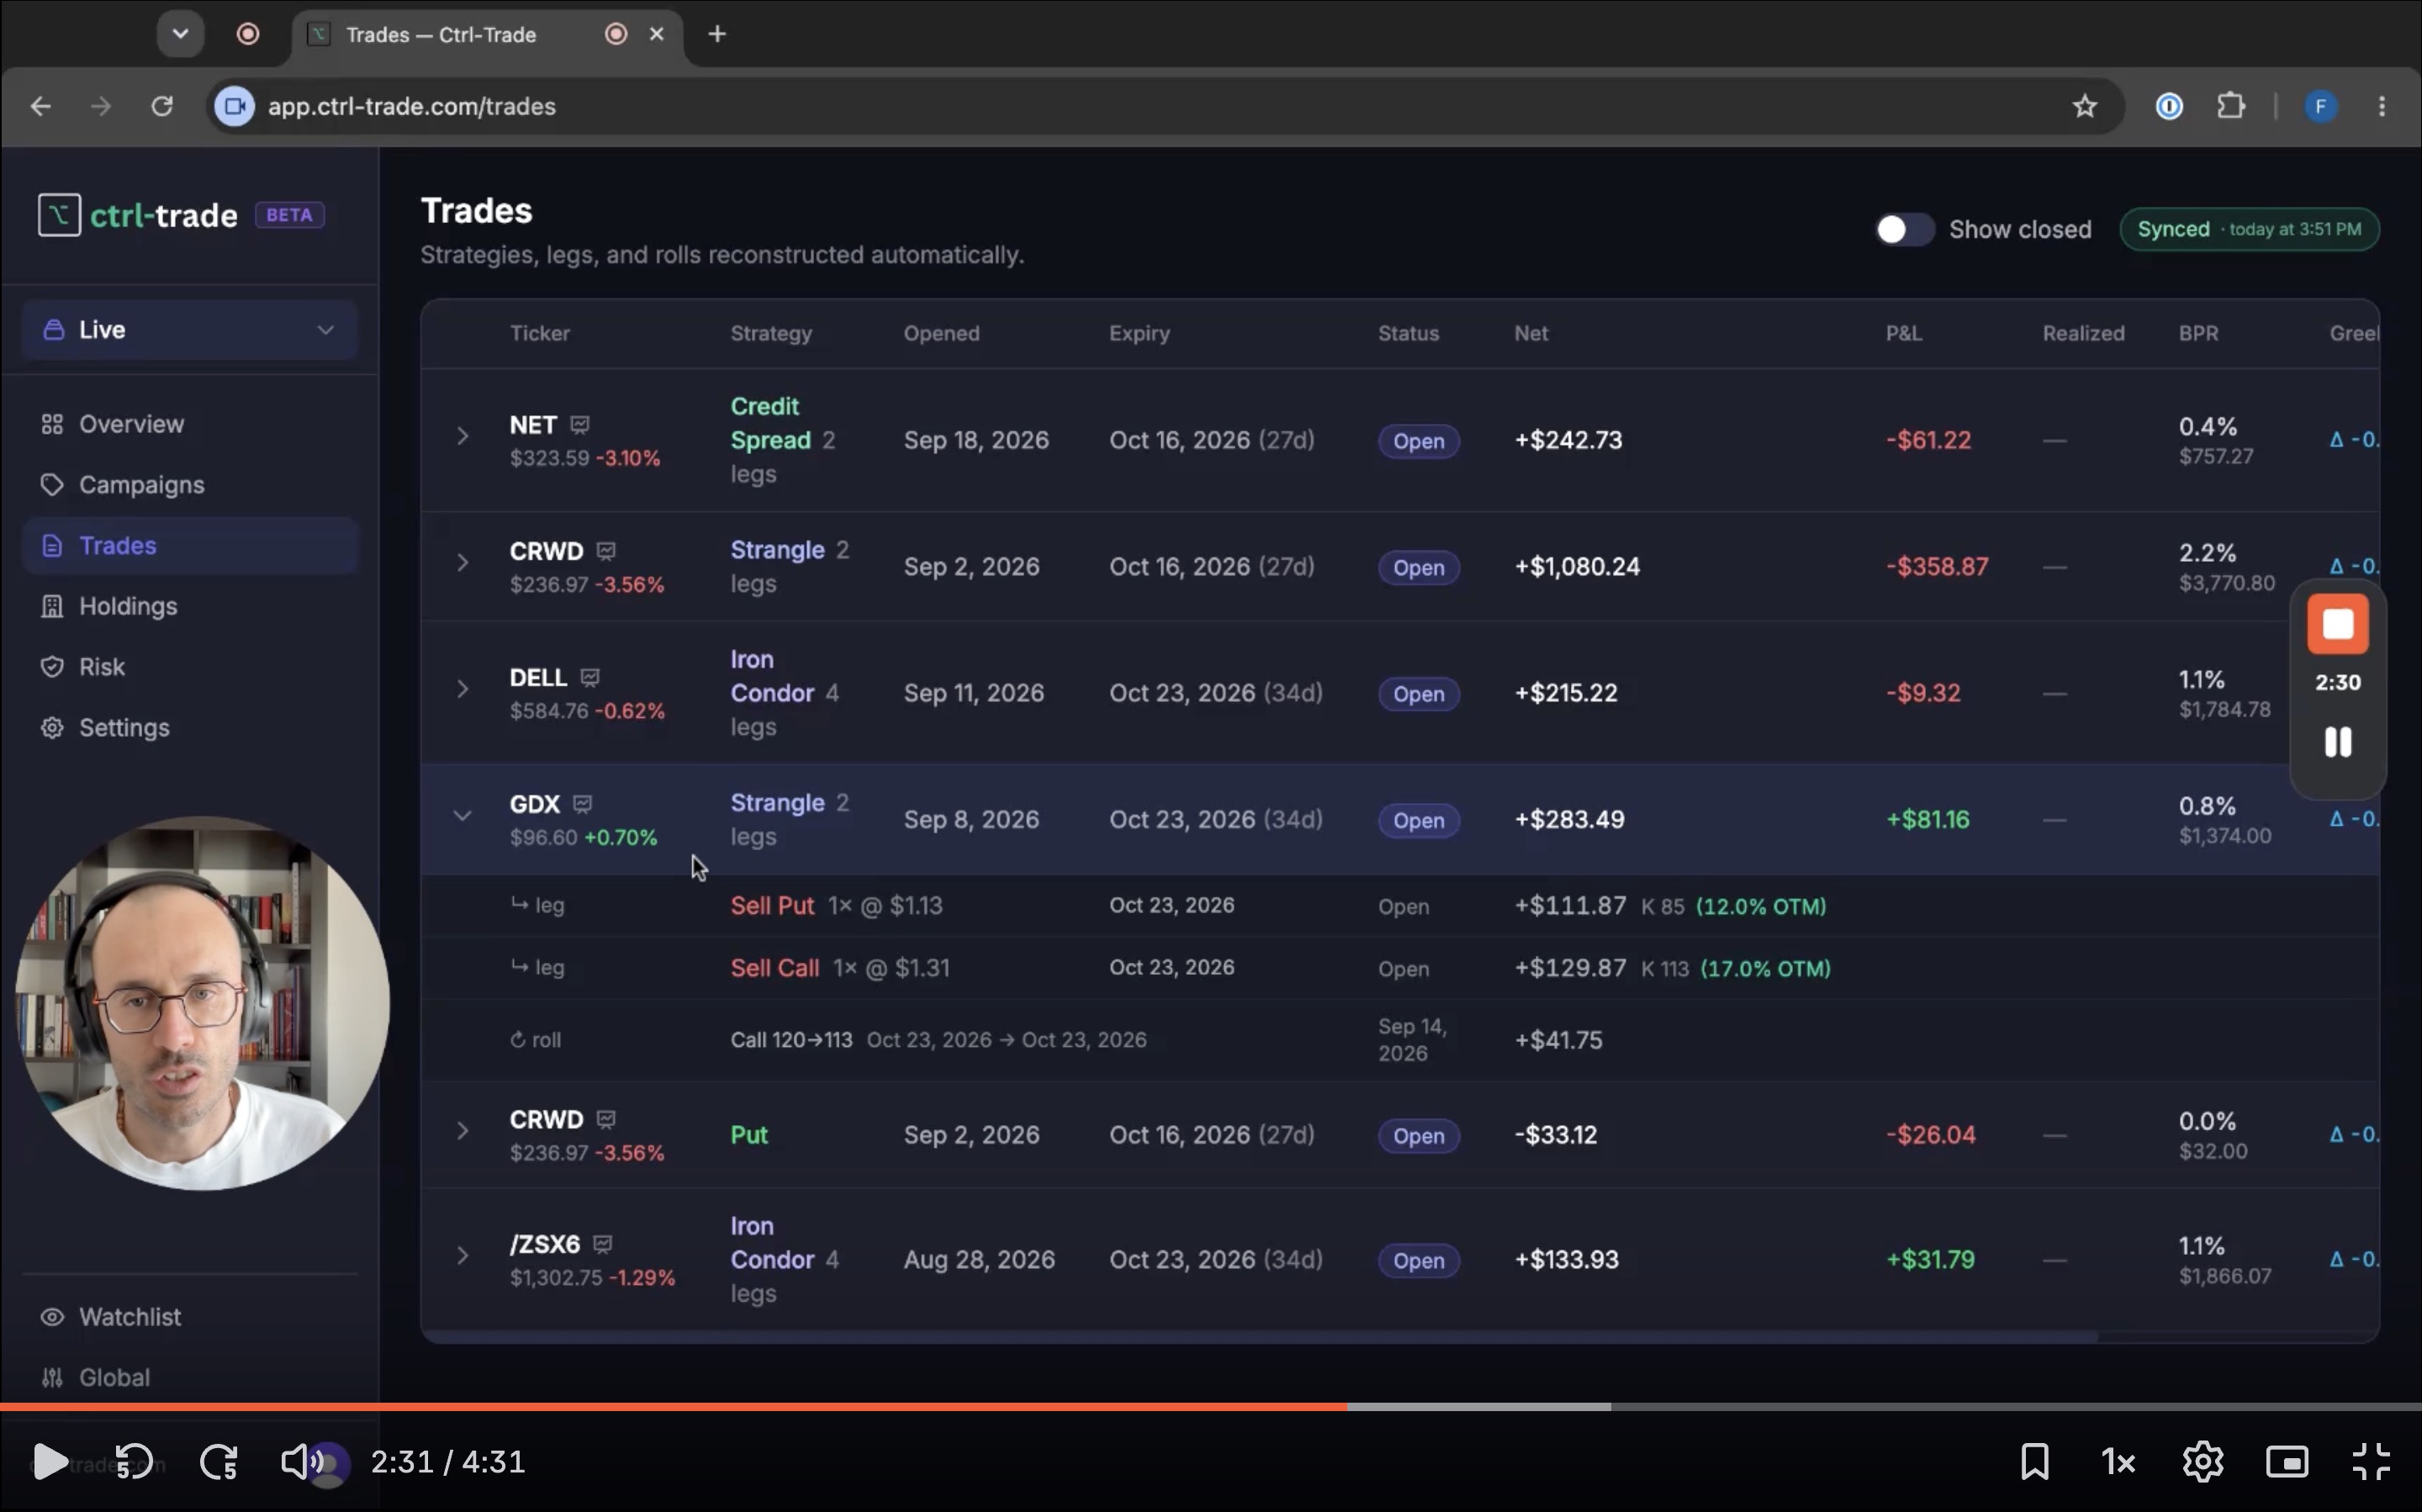Bookmark this page with the star icon
This screenshot has height=1512, width=2422.
tap(2084, 106)
